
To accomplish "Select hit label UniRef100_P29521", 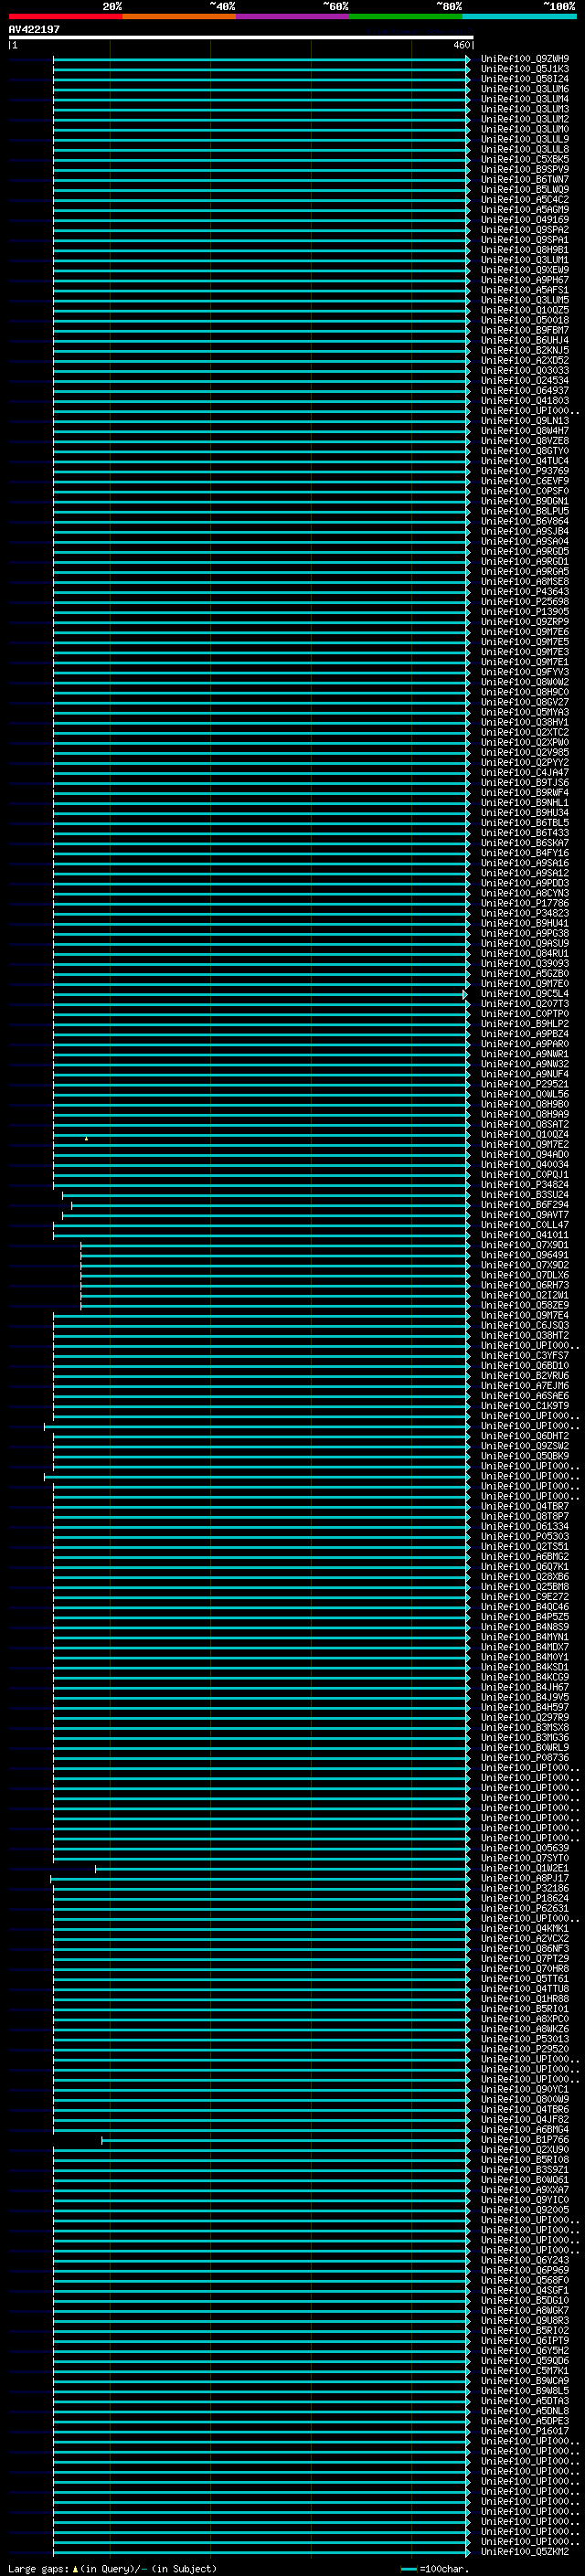I will point(525,1084).
